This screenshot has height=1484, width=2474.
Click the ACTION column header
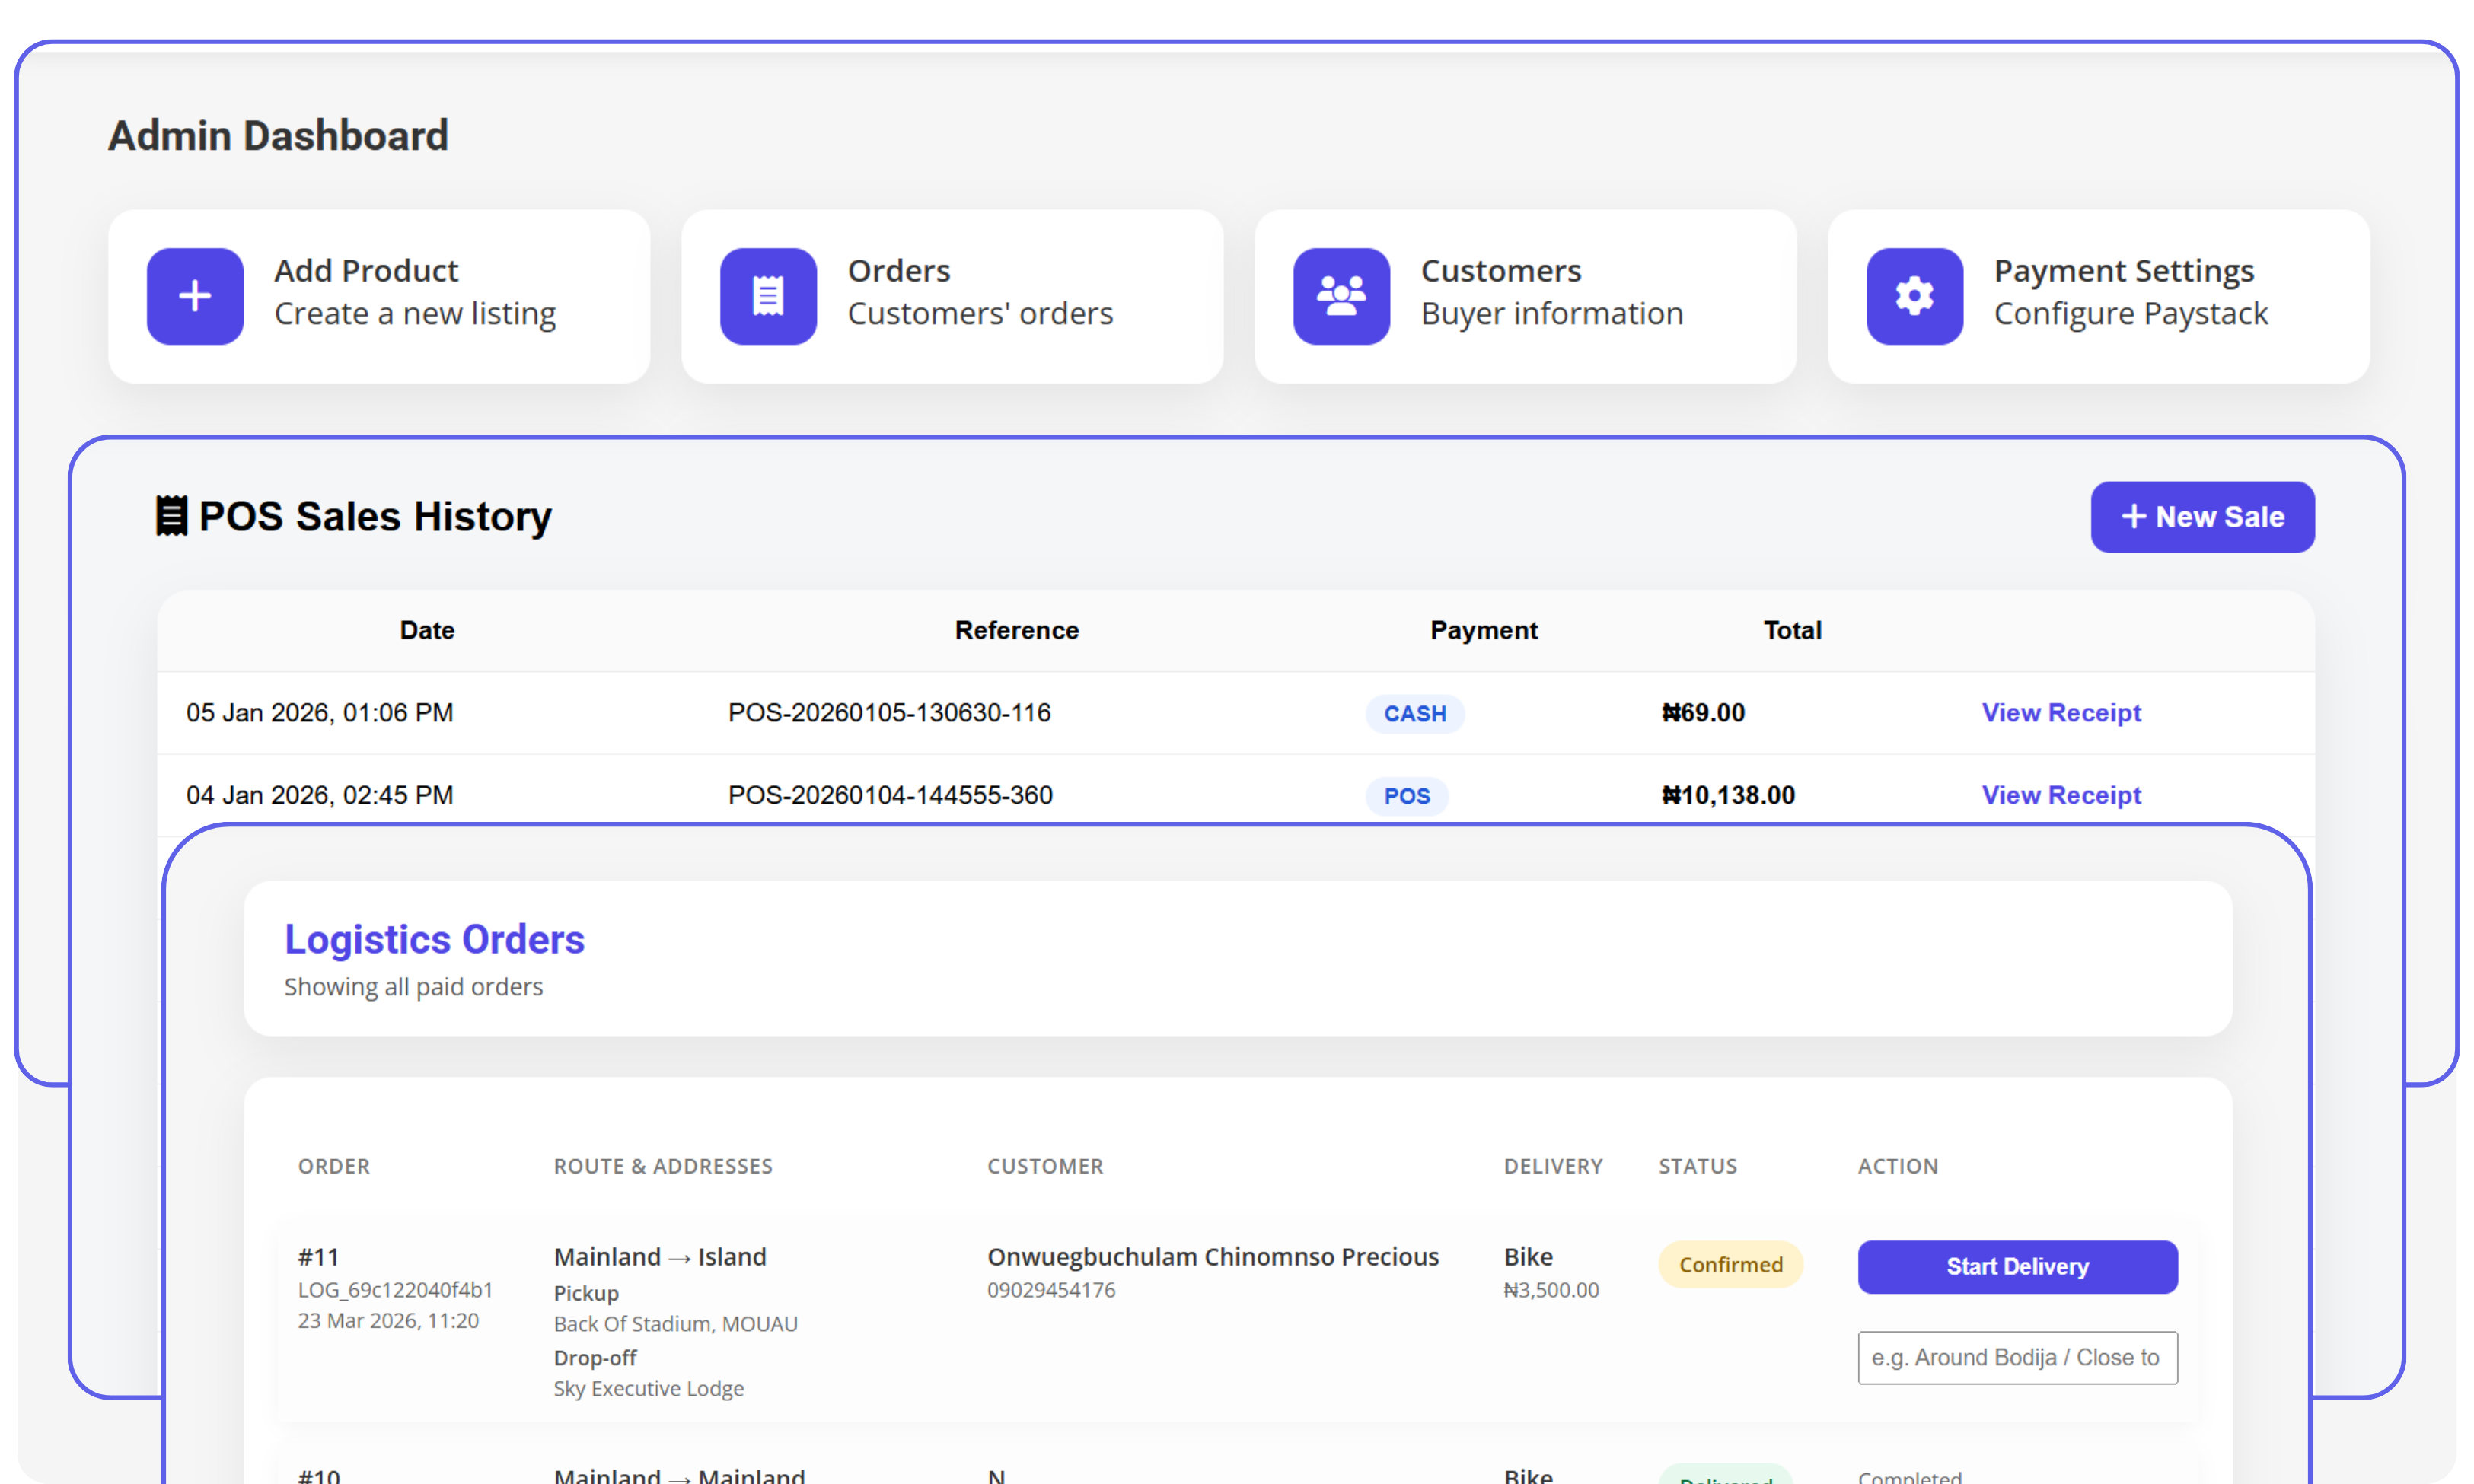click(1898, 1166)
